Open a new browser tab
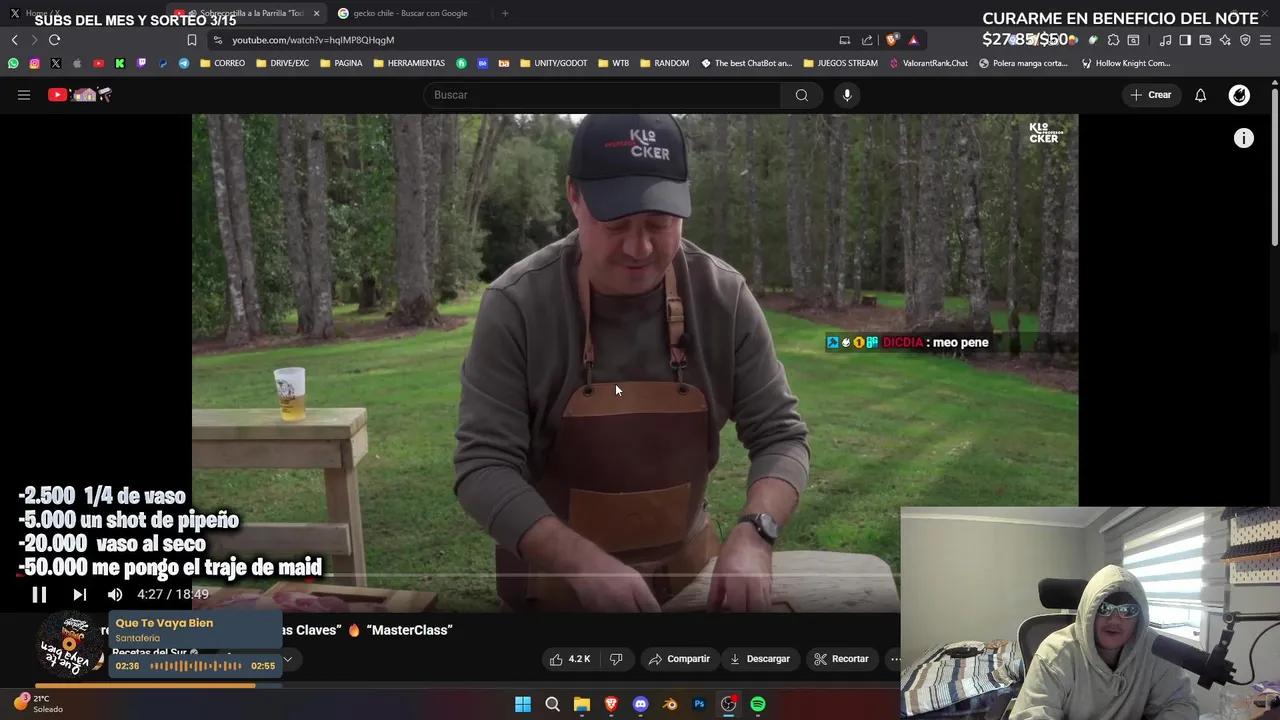 coord(505,13)
